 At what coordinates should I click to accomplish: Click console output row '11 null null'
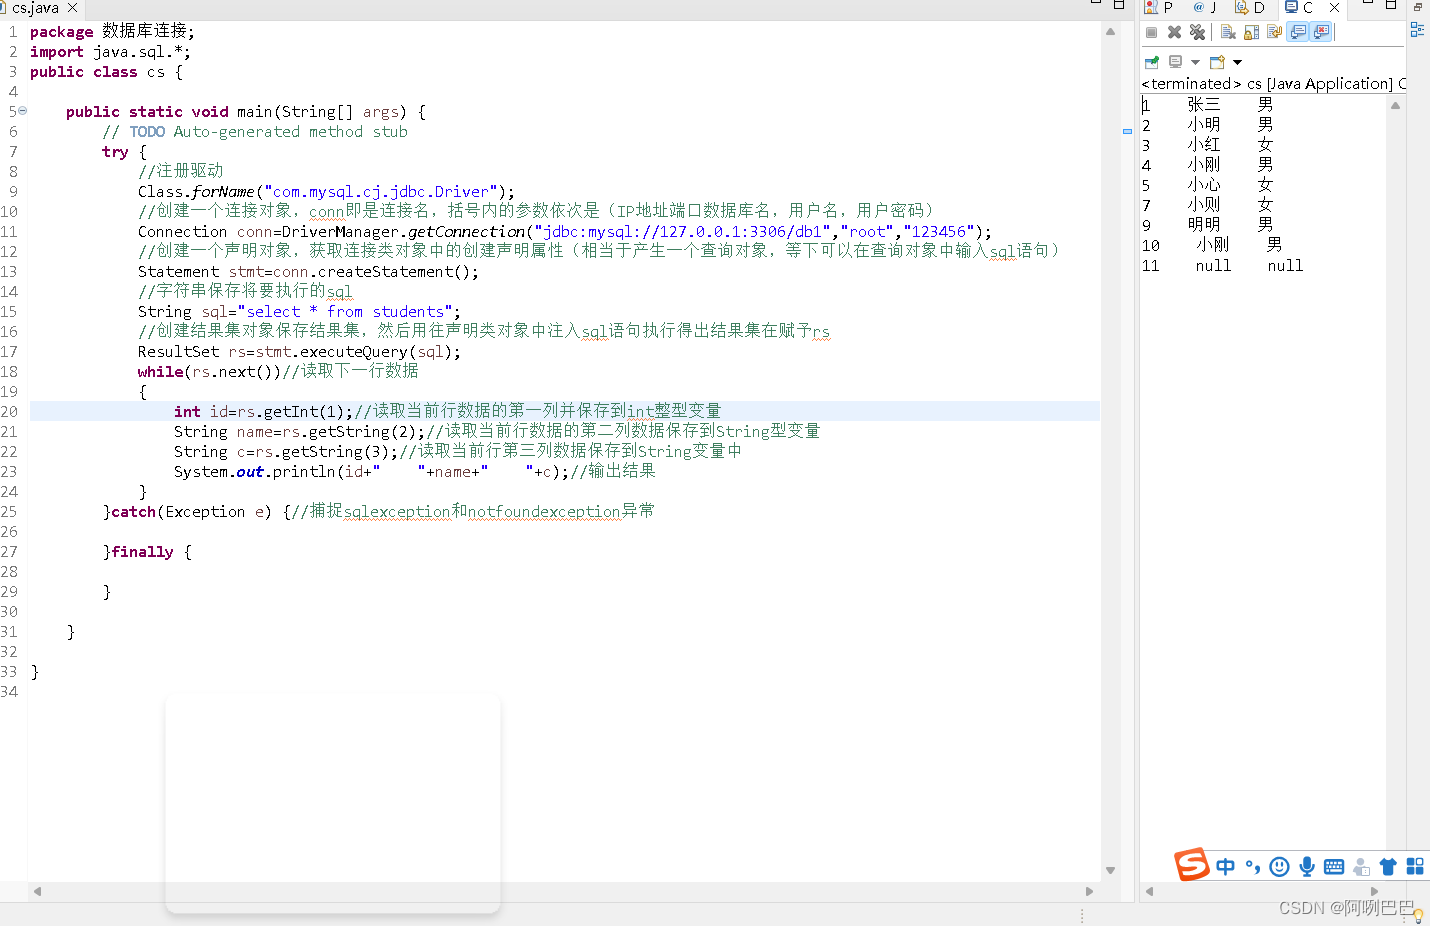[x=1222, y=266]
